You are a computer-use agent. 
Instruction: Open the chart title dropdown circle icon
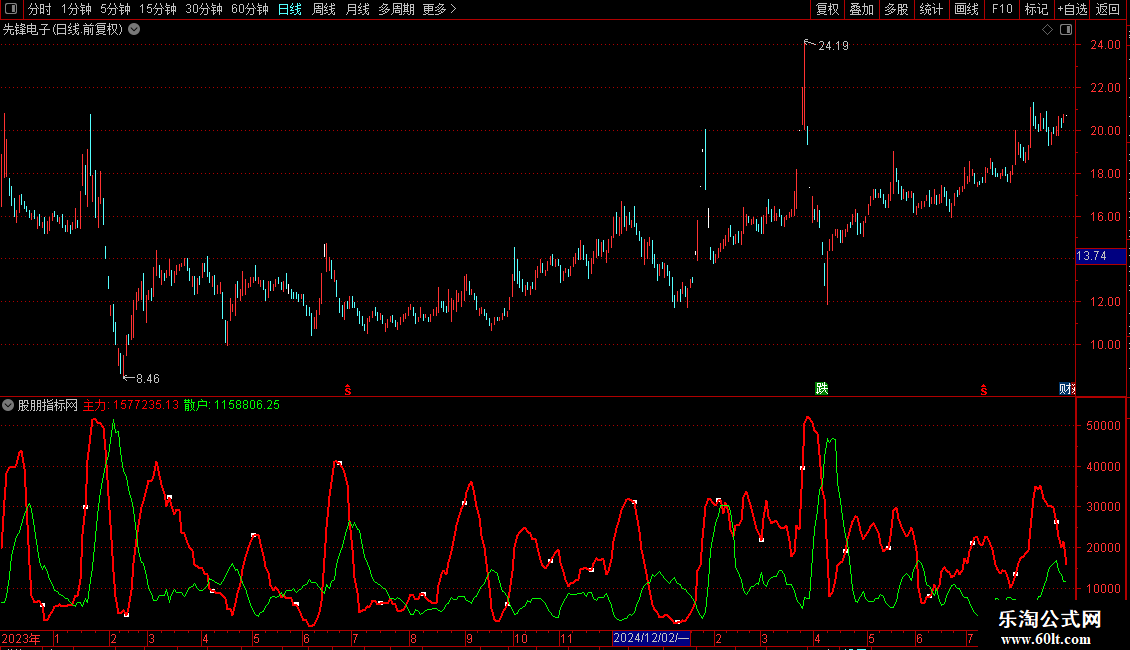point(134,30)
